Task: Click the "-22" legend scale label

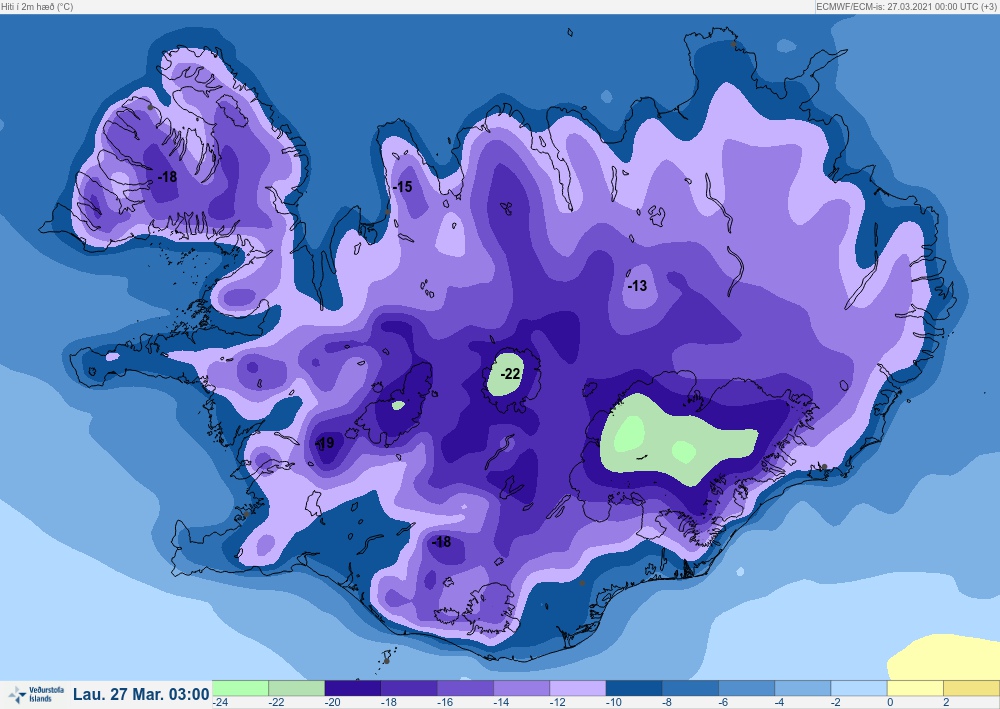Action: [x=277, y=703]
